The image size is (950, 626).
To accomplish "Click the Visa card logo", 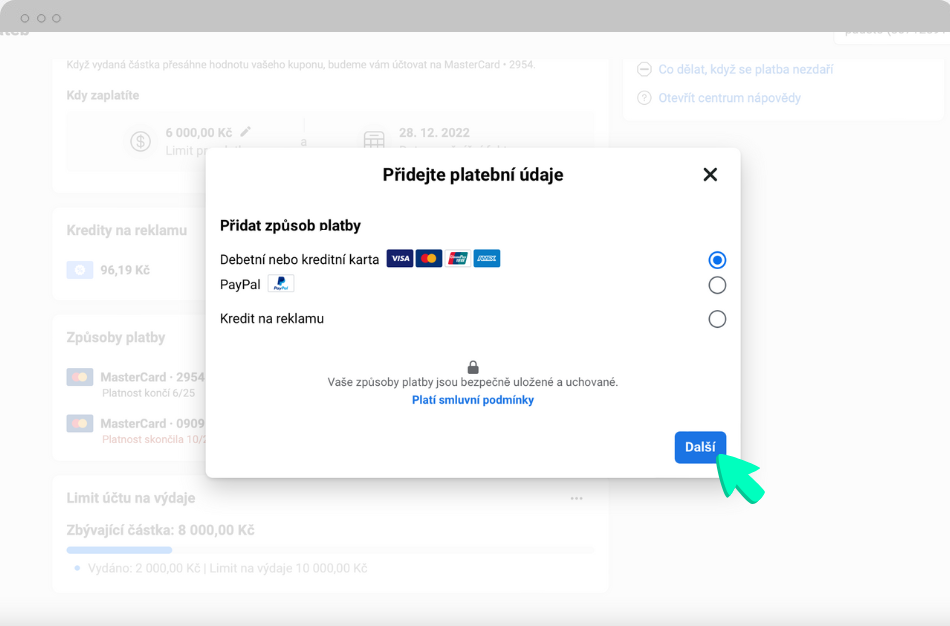I will [x=400, y=259].
